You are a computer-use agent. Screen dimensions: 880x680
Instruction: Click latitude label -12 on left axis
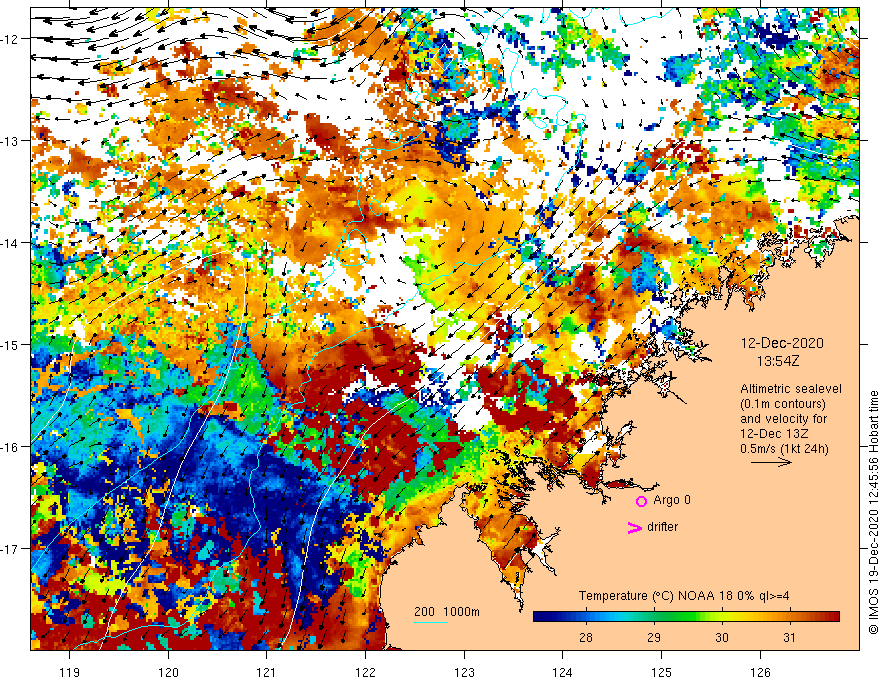pos(10,39)
